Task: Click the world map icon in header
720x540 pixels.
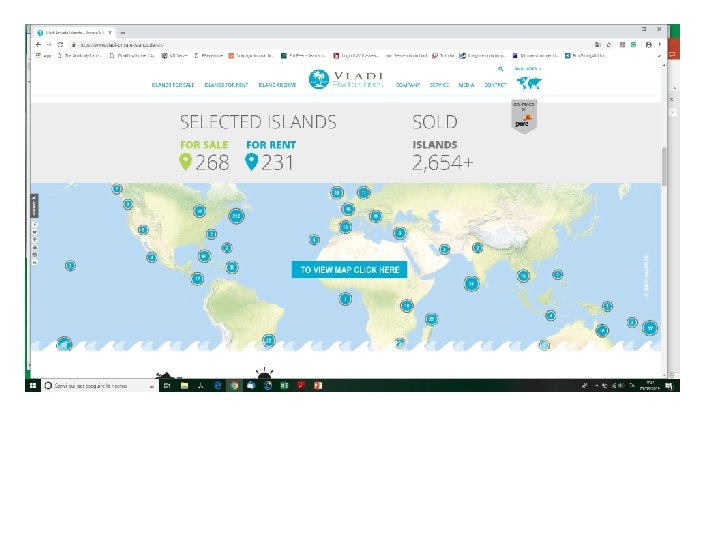Action: 529,84
